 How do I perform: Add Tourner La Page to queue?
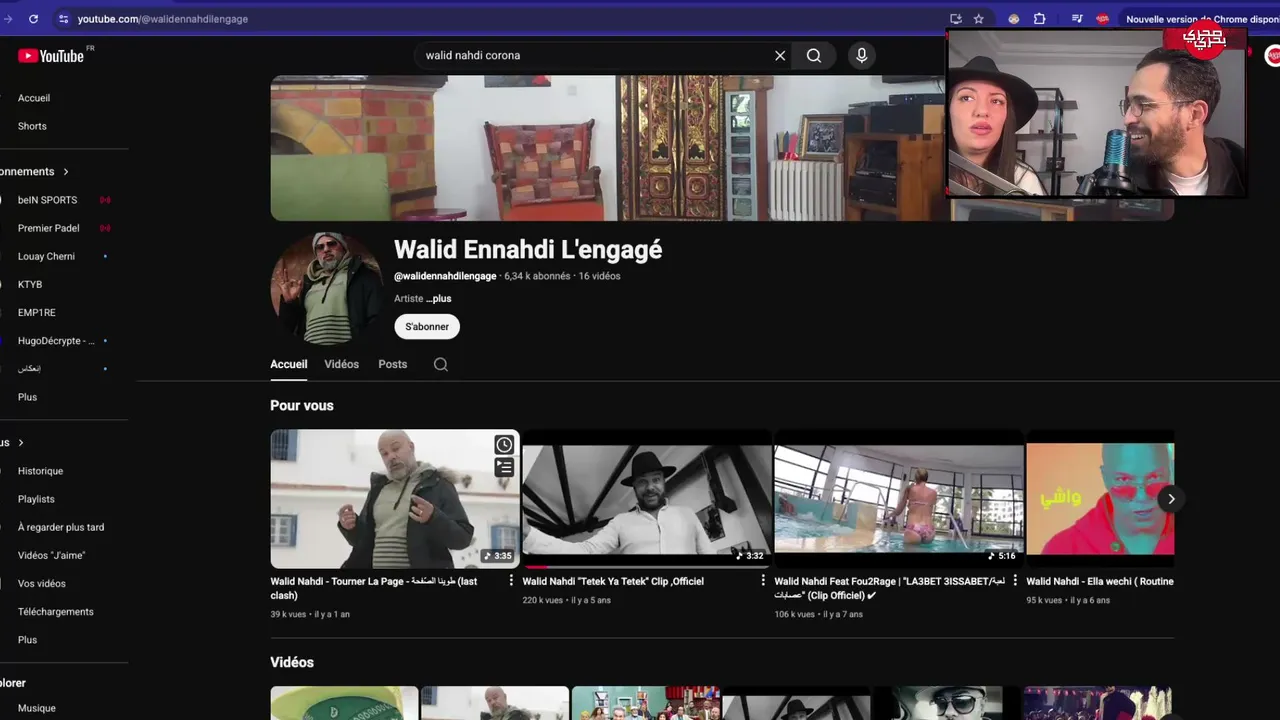[504, 467]
